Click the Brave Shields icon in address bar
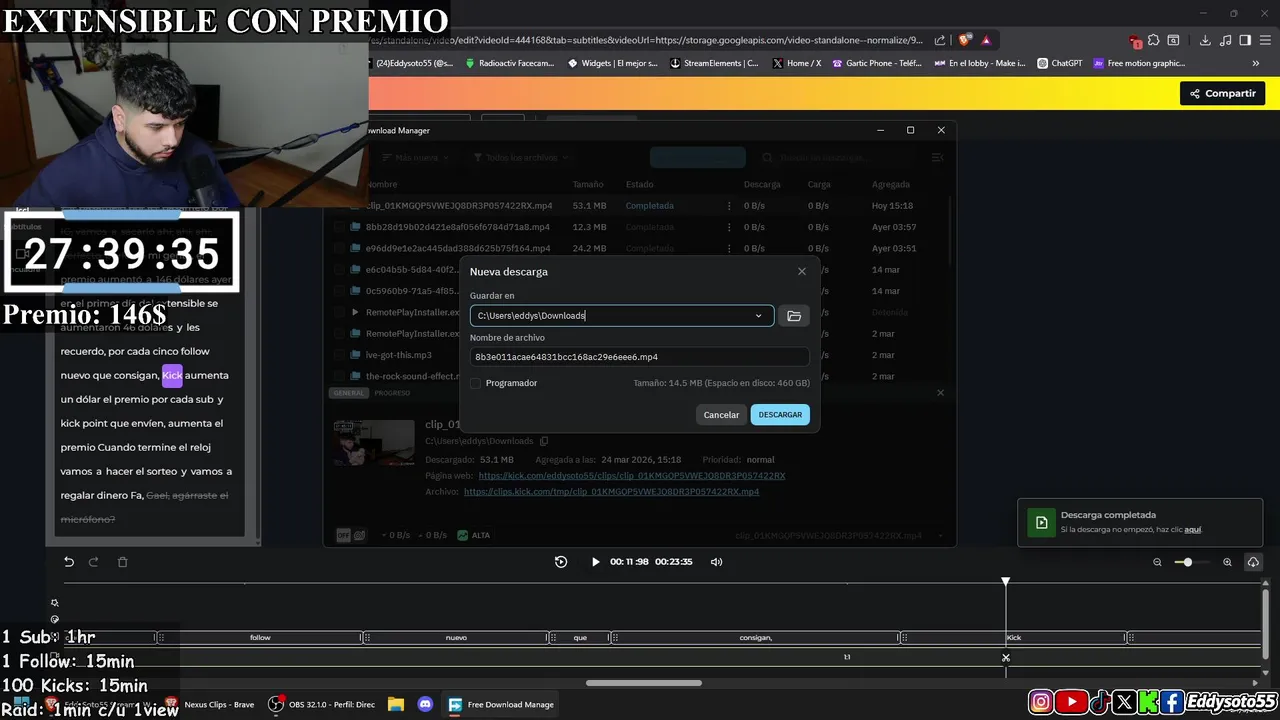 click(964, 40)
